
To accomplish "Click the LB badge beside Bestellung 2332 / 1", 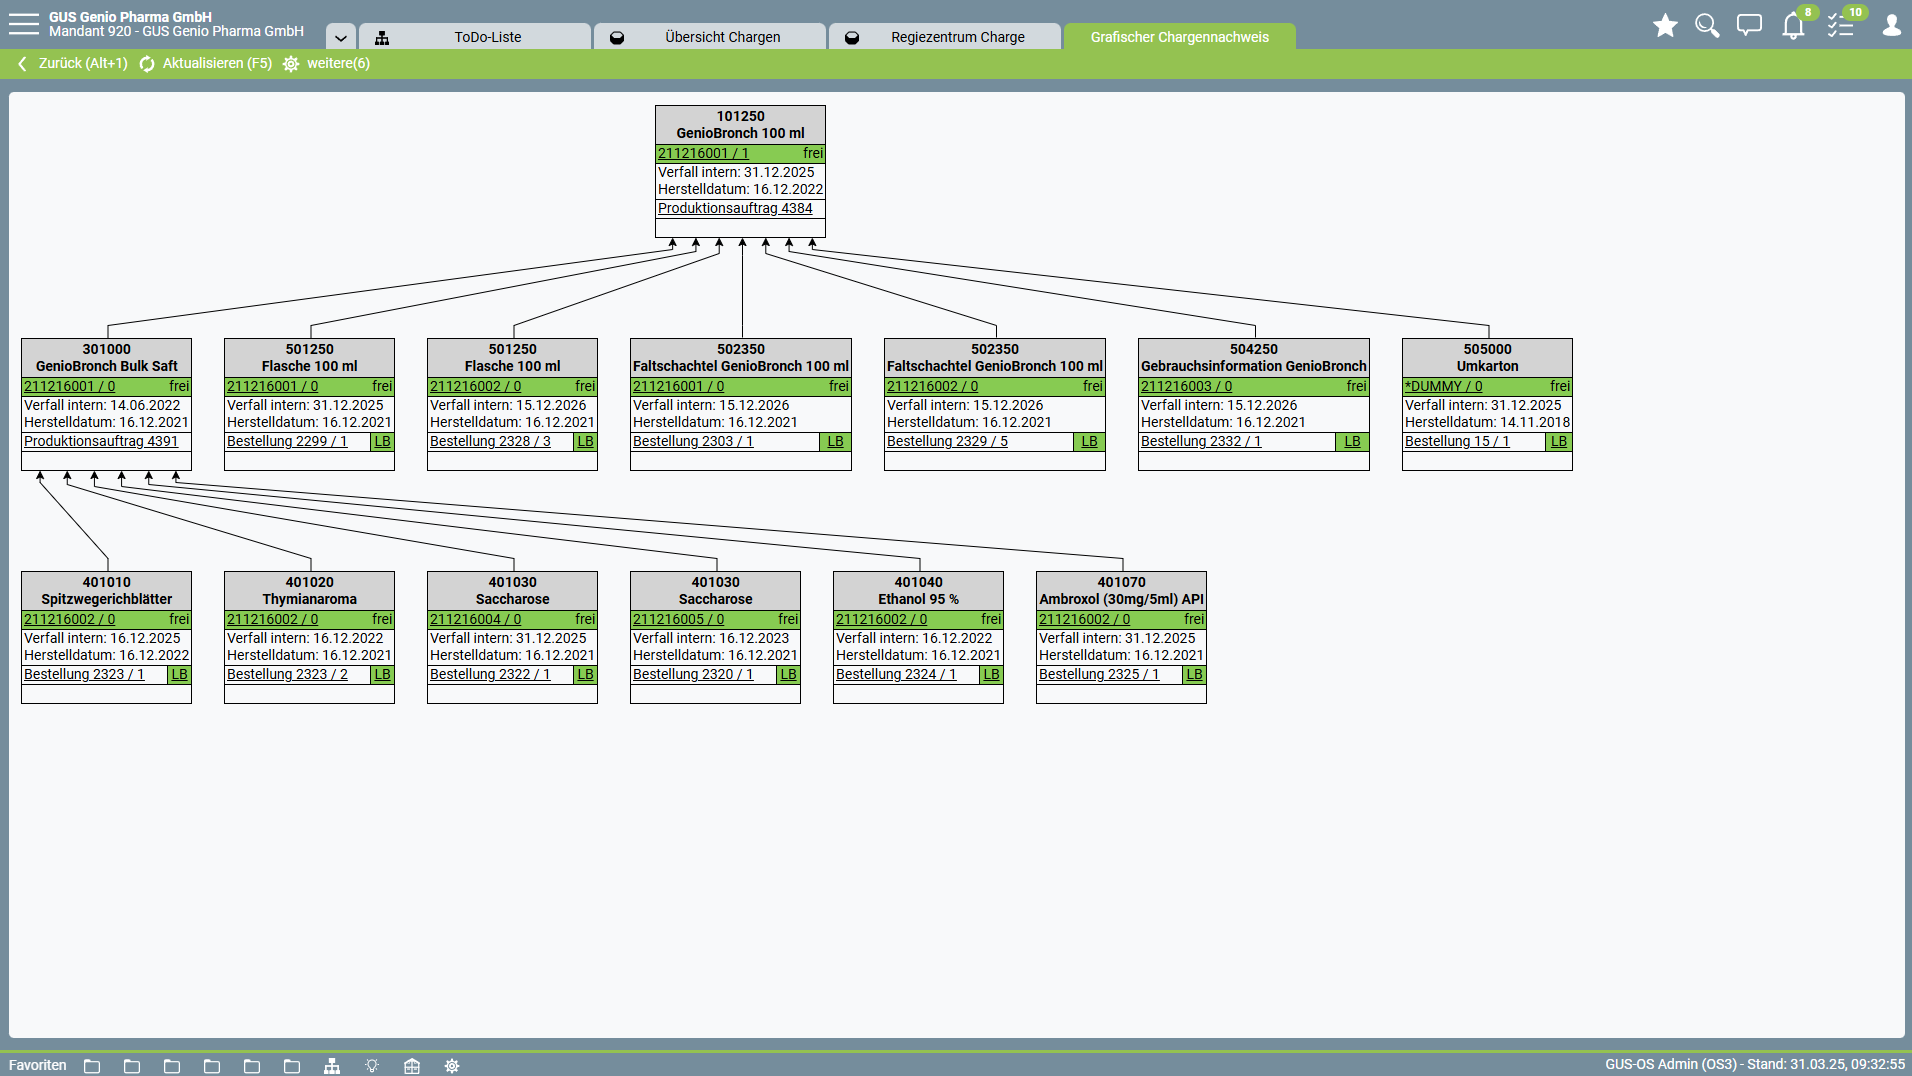I will pyautogui.click(x=1352, y=441).
